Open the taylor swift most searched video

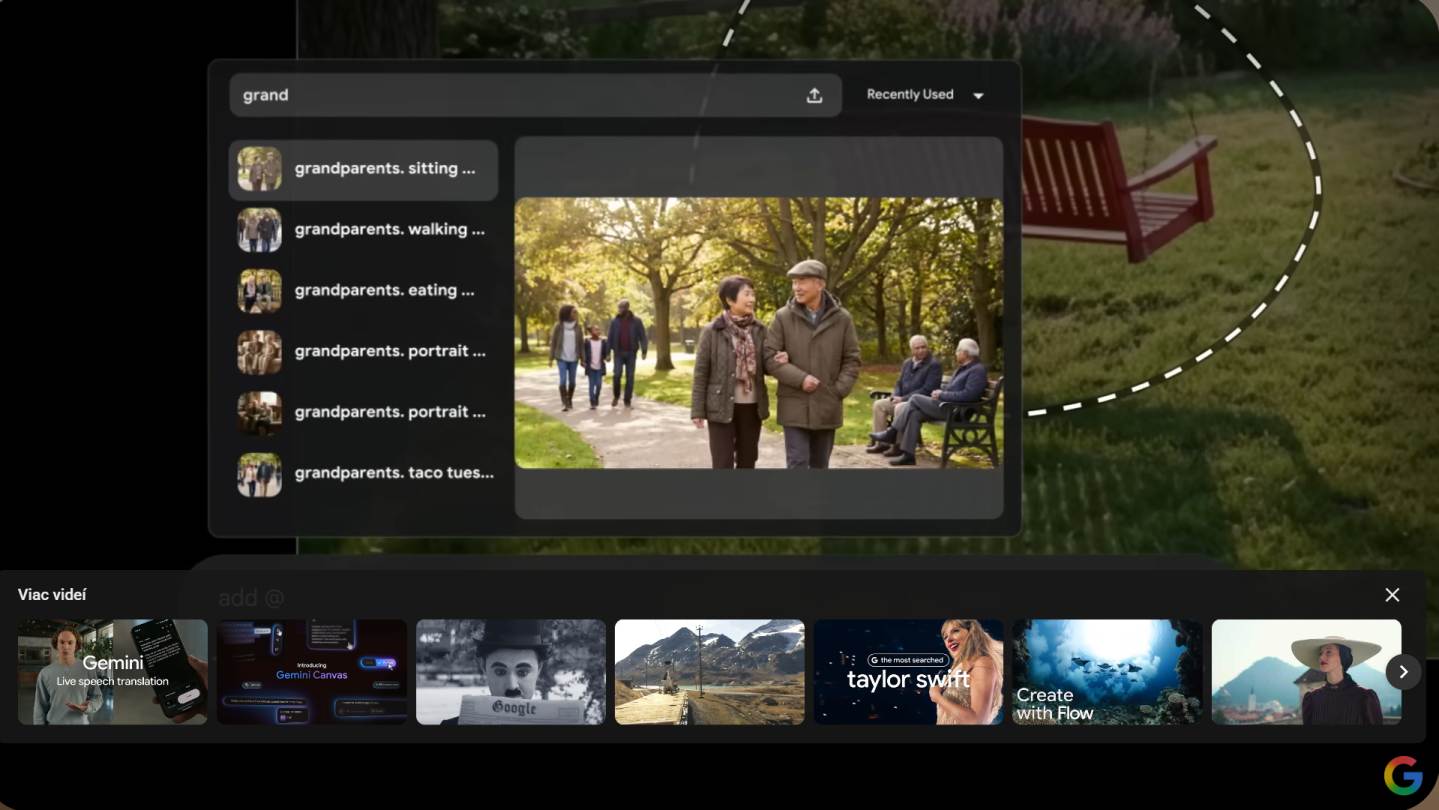[x=908, y=671]
